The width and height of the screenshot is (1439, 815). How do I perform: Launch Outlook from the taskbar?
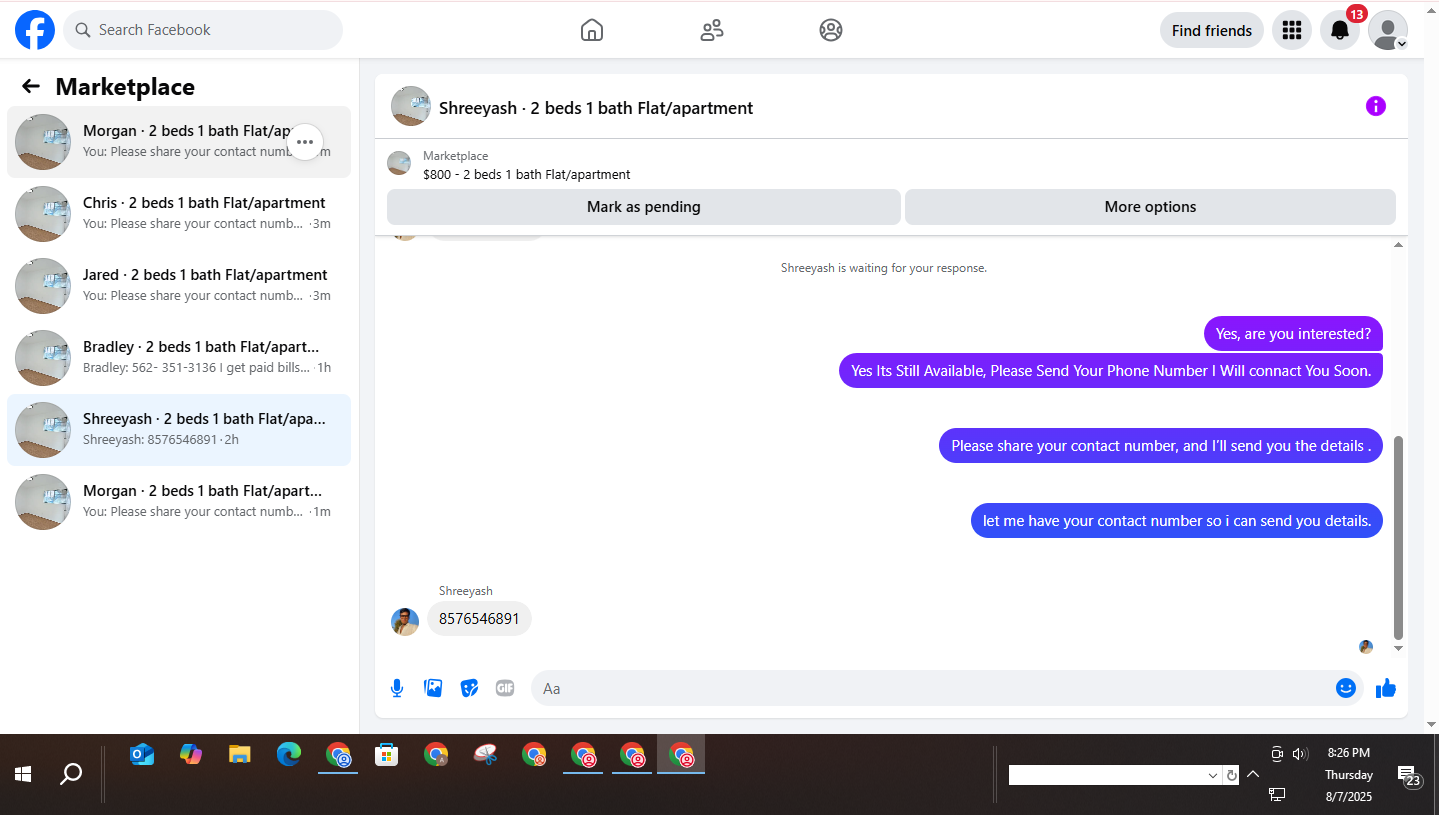click(x=142, y=755)
